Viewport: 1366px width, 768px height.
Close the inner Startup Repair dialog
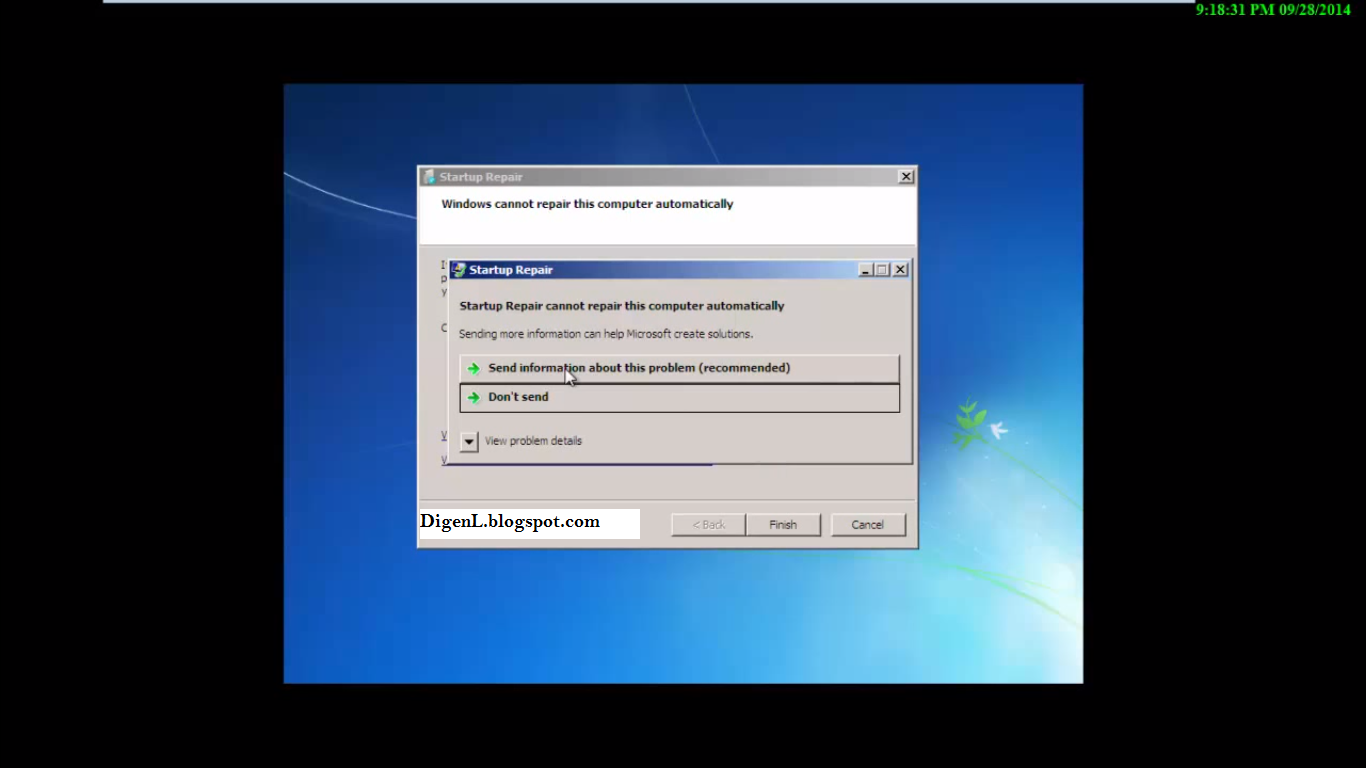click(900, 270)
